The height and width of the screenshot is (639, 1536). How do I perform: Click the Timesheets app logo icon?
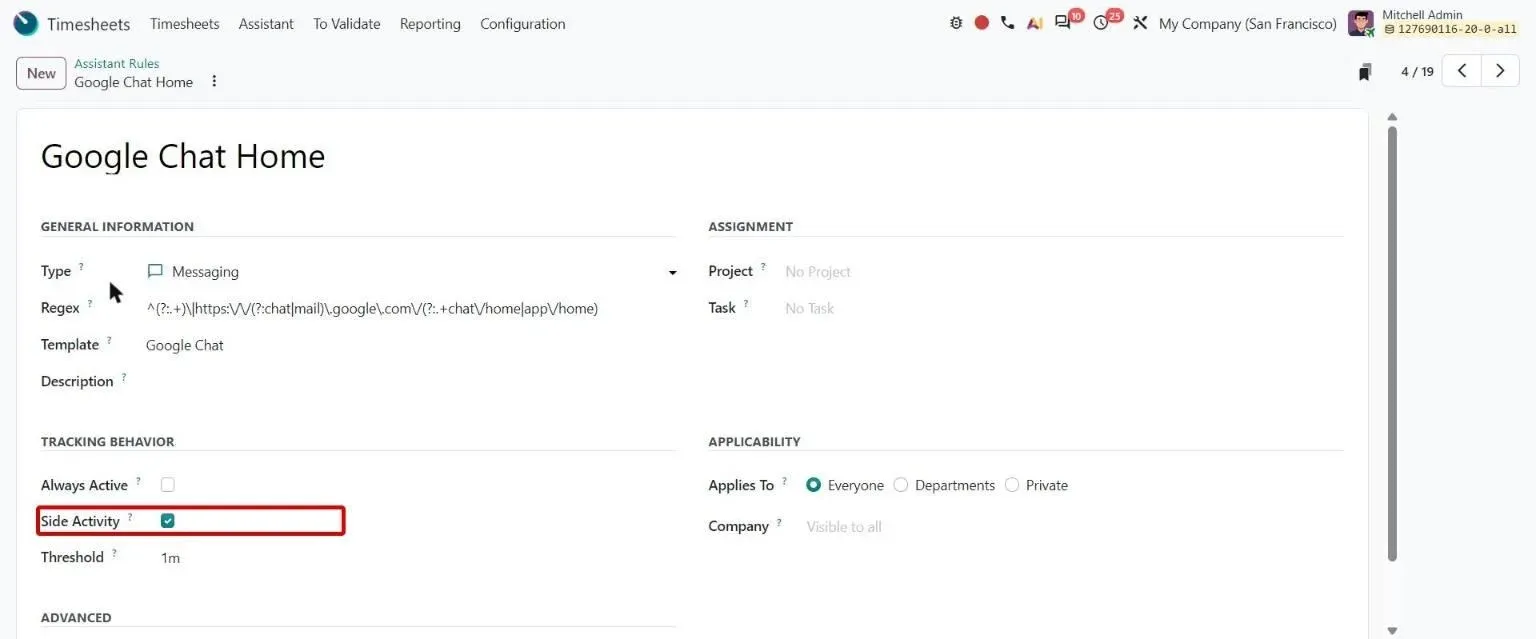coord(25,23)
